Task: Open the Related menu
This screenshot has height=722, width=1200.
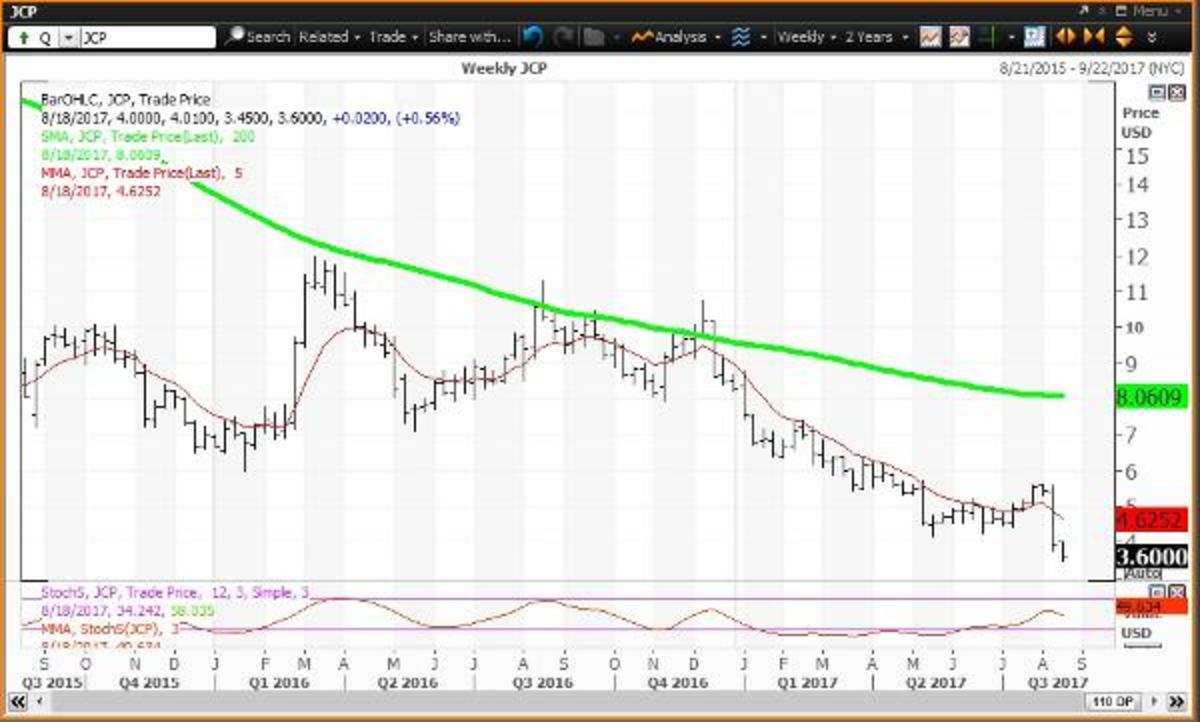Action: click(329, 37)
